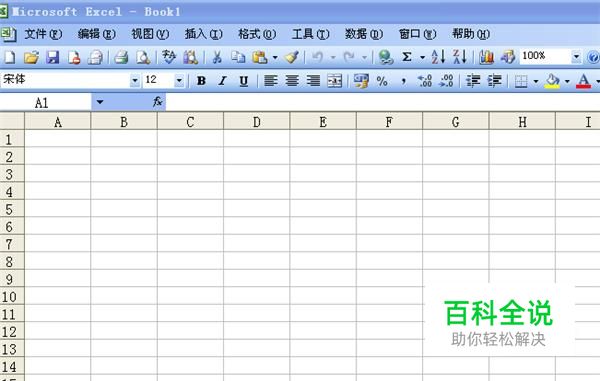Increase decimal places
Image resolution: width=600 pixels, height=381 pixels.
click(x=425, y=81)
